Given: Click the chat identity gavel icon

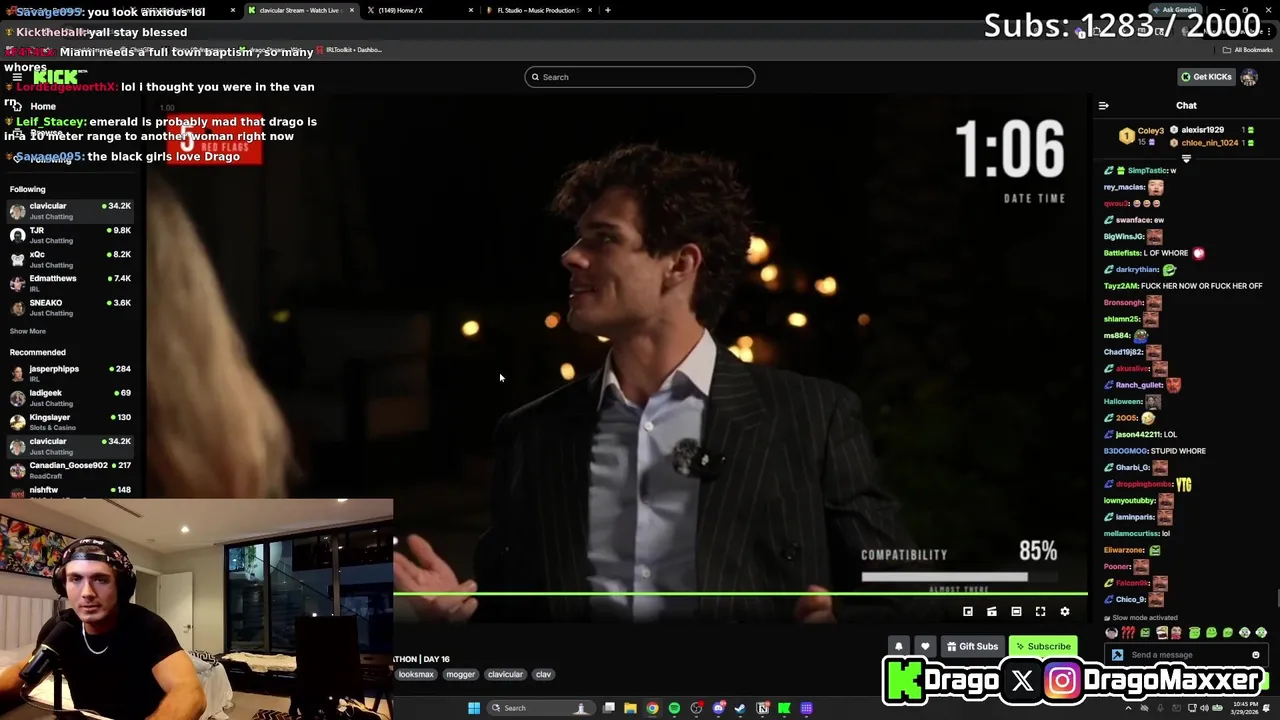Looking at the screenshot, I should coord(1117,655).
